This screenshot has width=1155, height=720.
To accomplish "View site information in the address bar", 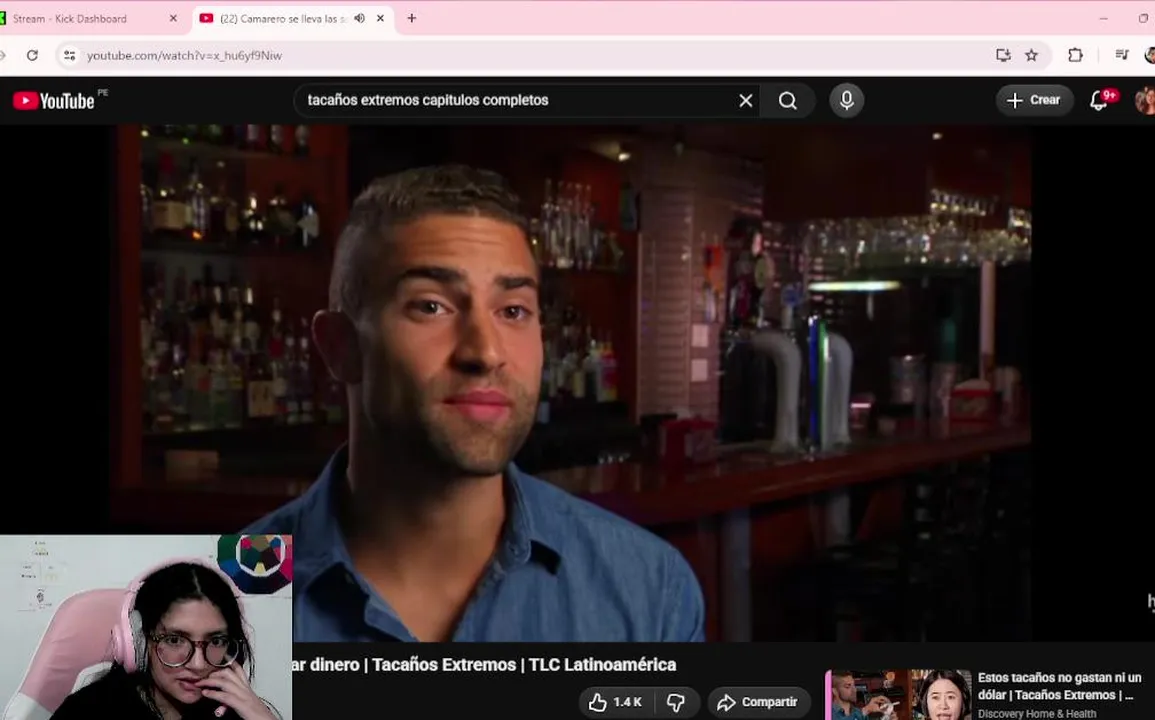I will point(69,55).
